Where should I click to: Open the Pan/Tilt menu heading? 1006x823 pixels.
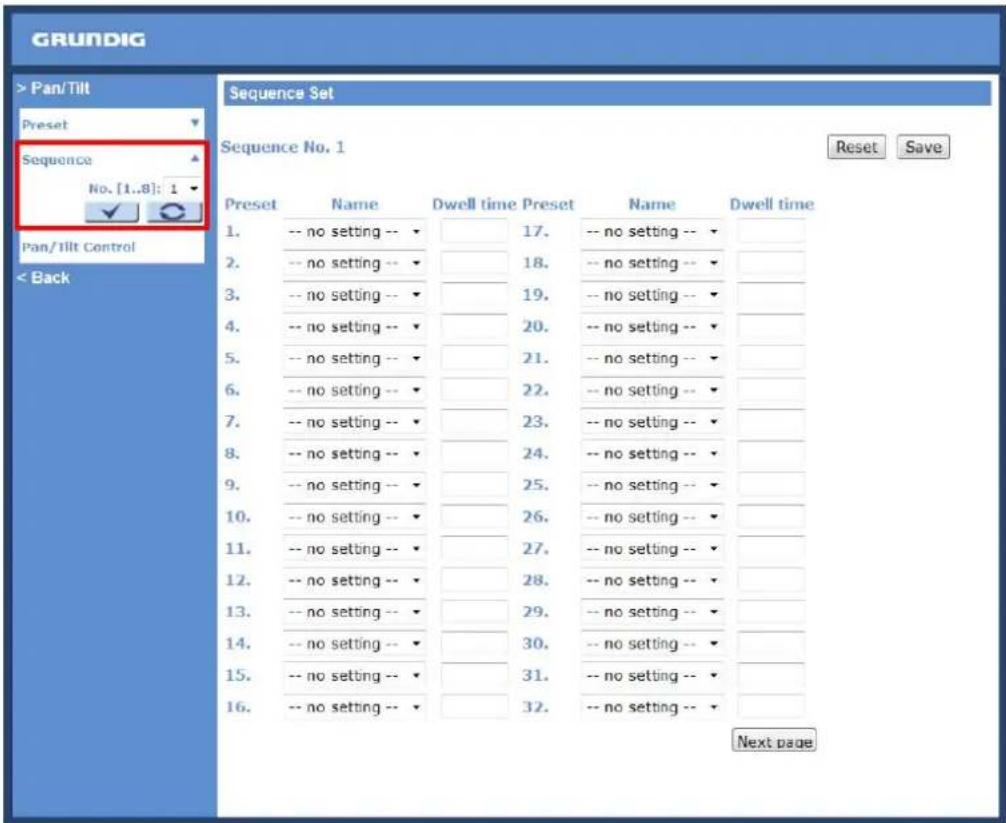pos(54,88)
